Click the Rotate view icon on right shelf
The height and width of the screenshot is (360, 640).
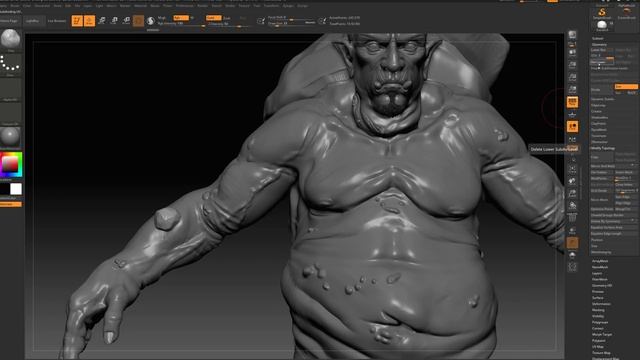pyautogui.click(x=572, y=205)
